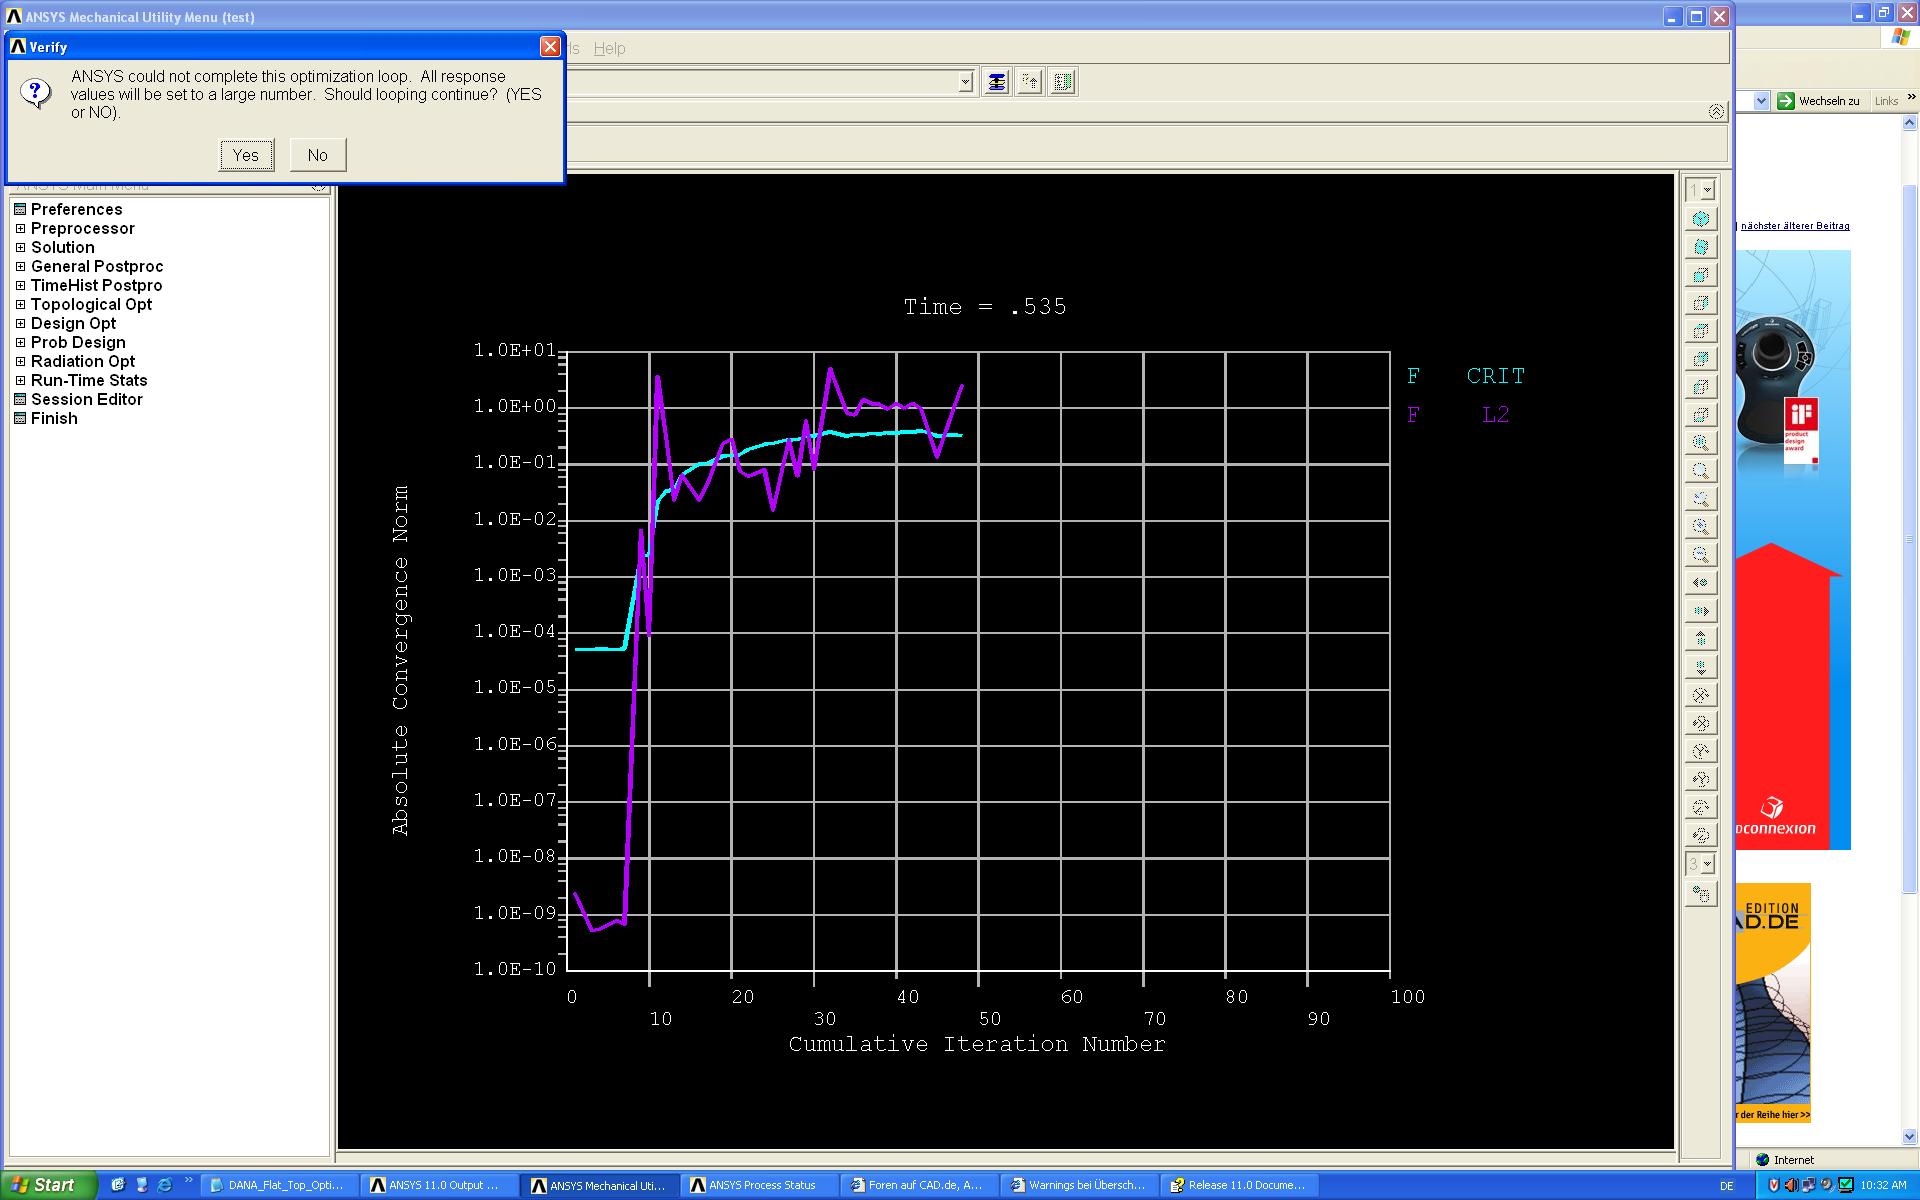Click the question mark icon in Verify dialog
This screenshot has width=1920, height=1200.
coord(36,93)
